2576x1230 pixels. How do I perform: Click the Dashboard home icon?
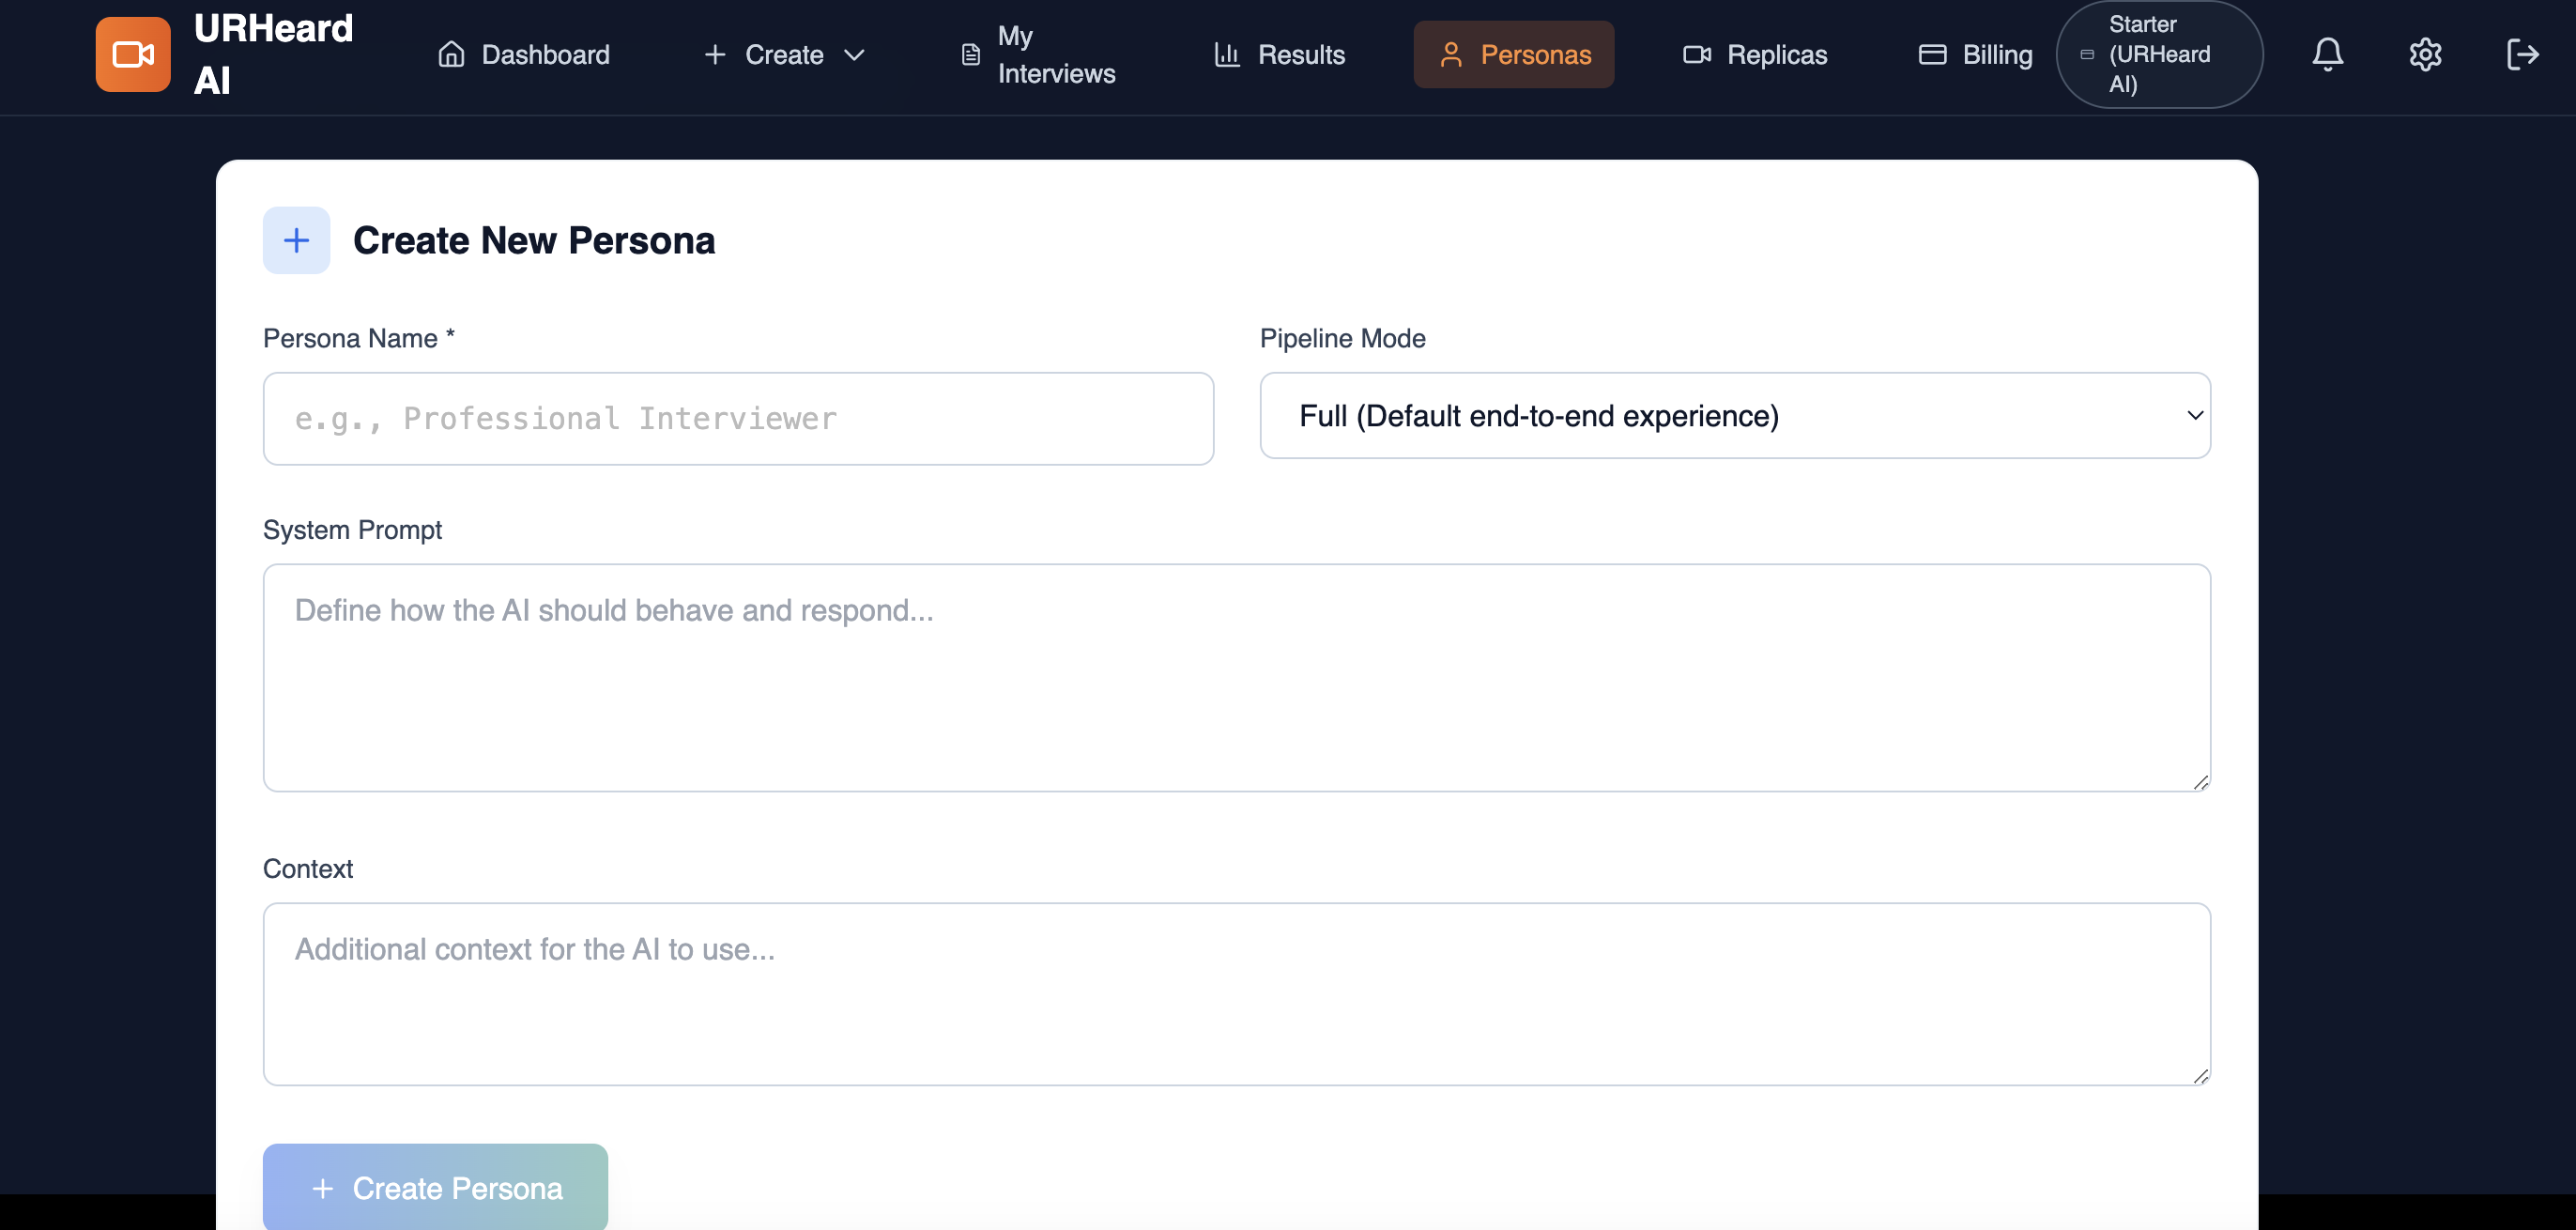[451, 54]
